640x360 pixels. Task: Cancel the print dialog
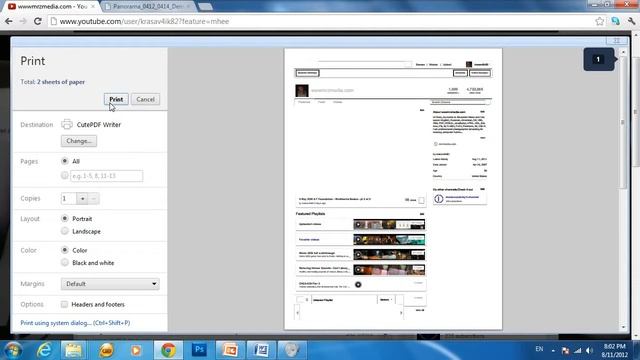[x=145, y=99]
